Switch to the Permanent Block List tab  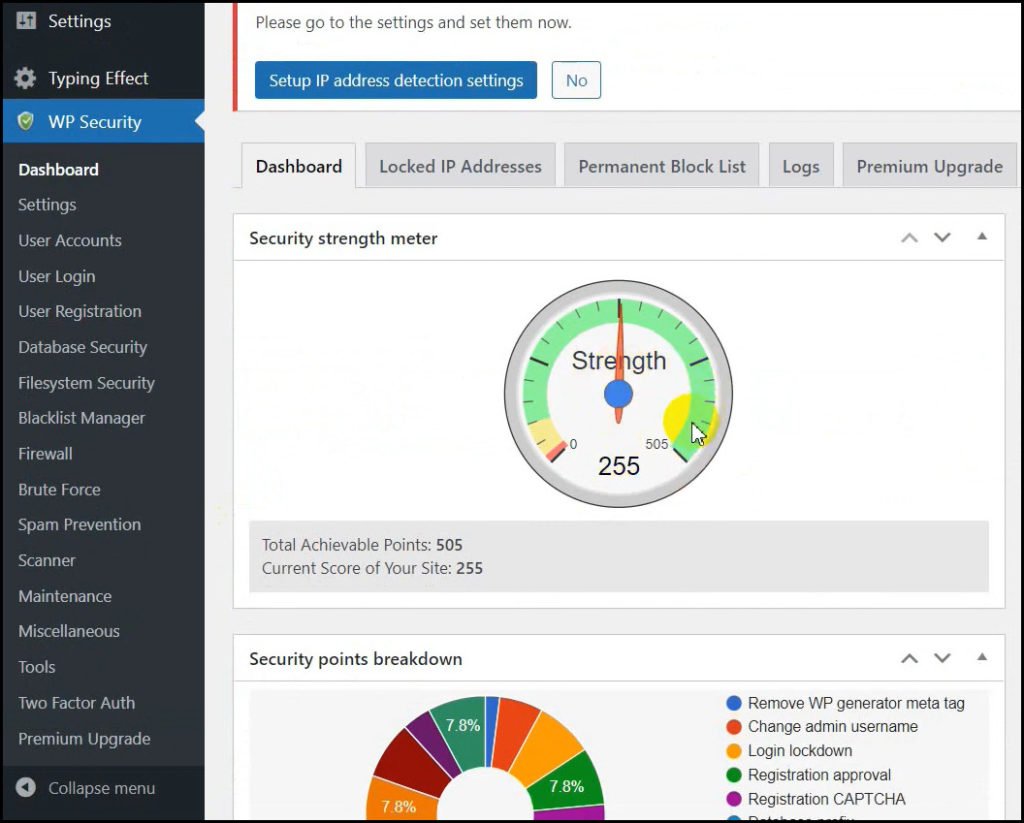coord(661,167)
